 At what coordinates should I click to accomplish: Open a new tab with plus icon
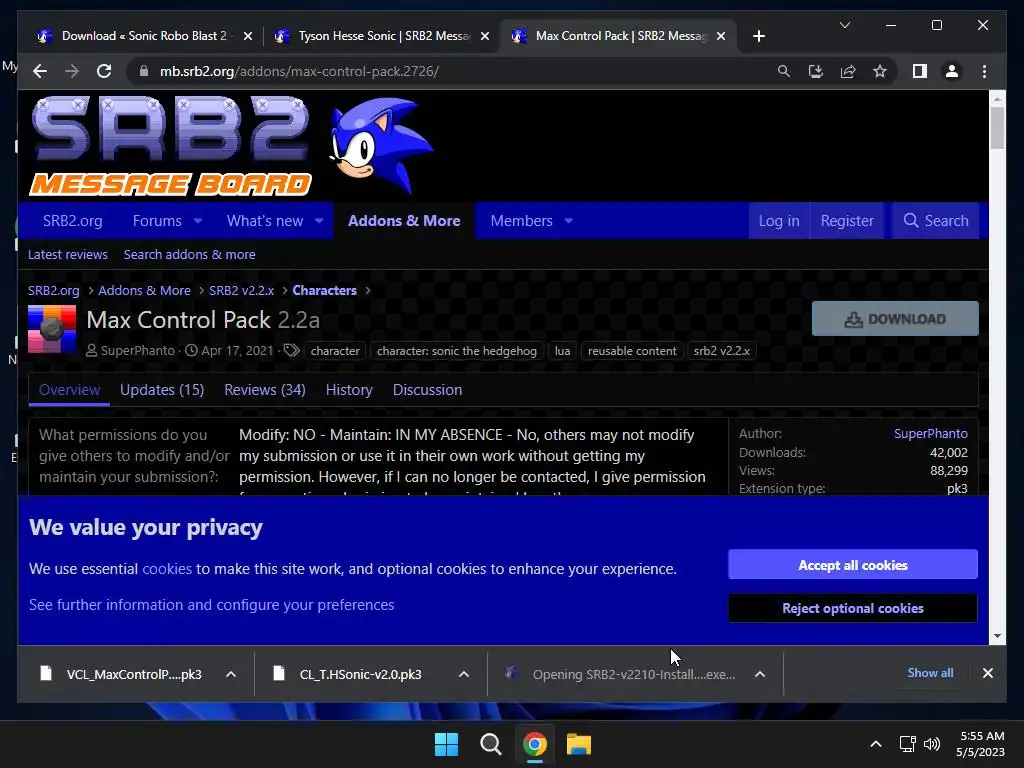758,36
